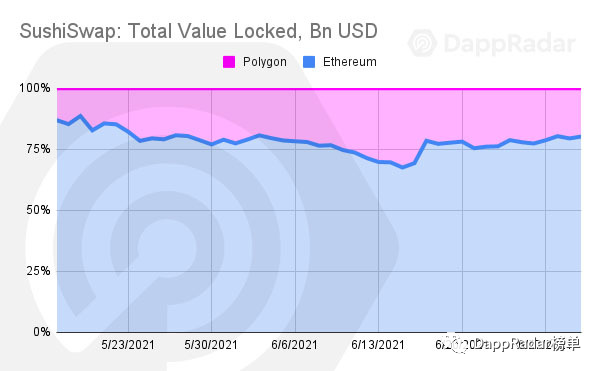Click the blue Ethereum legend swatch
Screen dimensions: 600x371
309,62
